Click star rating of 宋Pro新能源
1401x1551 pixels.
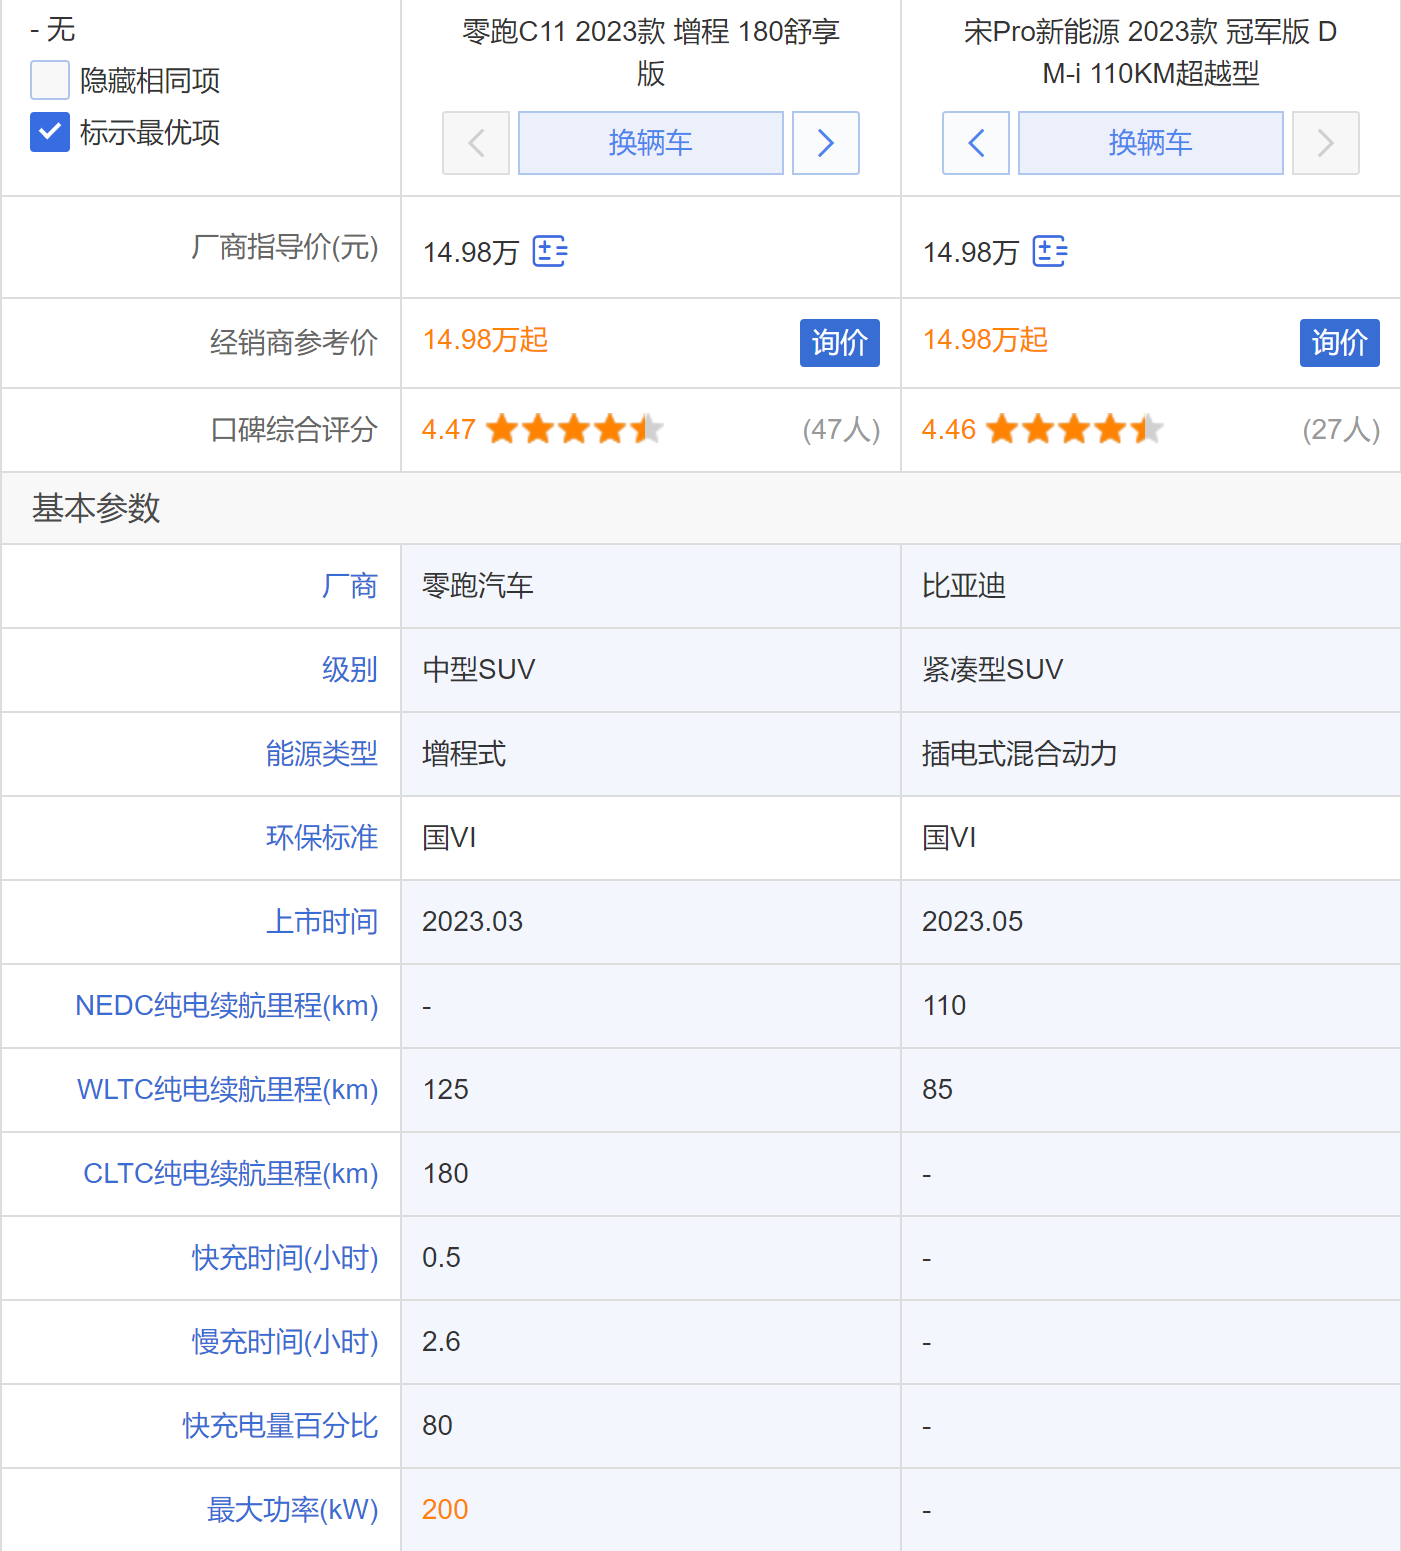click(x=1075, y=430)
